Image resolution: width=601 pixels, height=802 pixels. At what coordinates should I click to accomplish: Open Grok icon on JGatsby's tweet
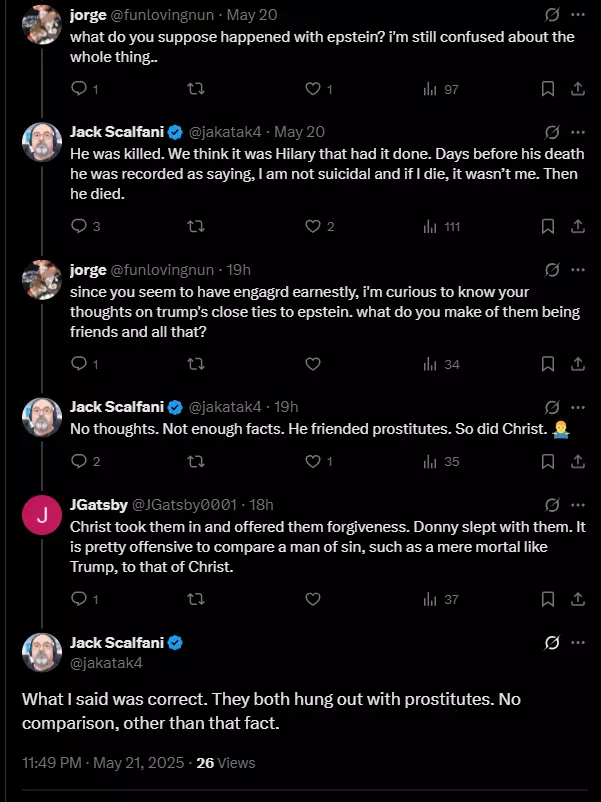552,505
